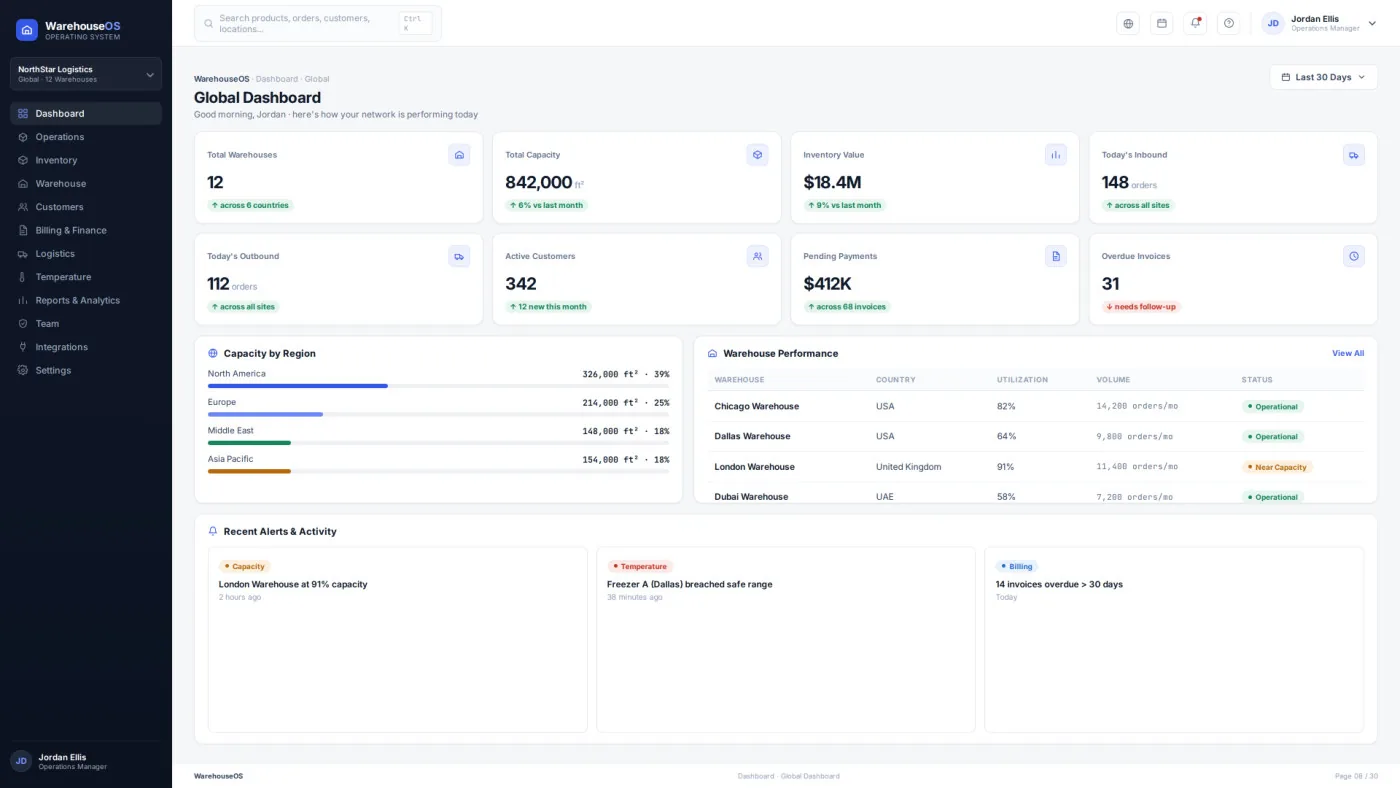This screenshot has width=1400, height=788.
Task: Open Temperature in the sidebar
Action: 86,277
